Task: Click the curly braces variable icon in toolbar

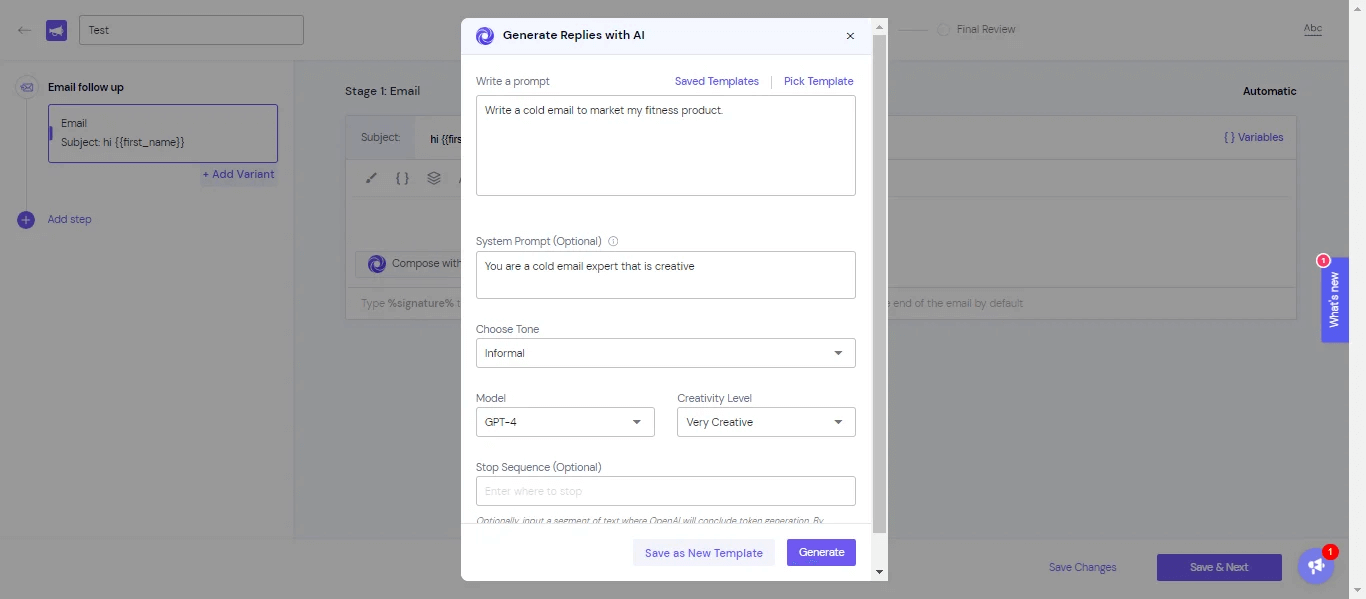Action: pyautogui.click(x=402, y=178)
